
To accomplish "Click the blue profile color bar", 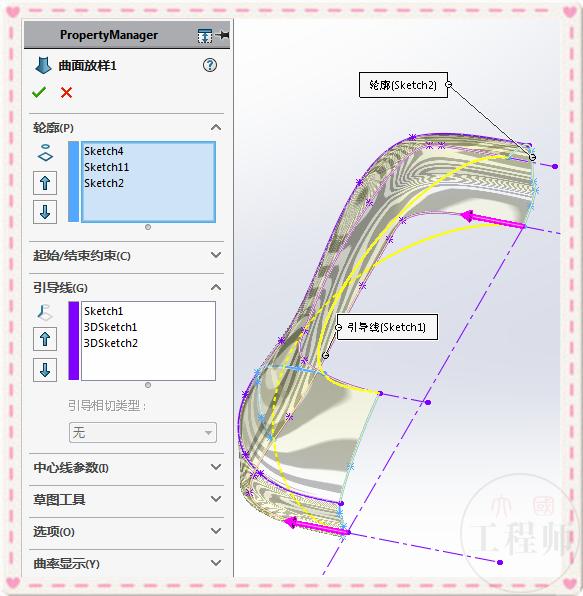I will coord(74,182).
